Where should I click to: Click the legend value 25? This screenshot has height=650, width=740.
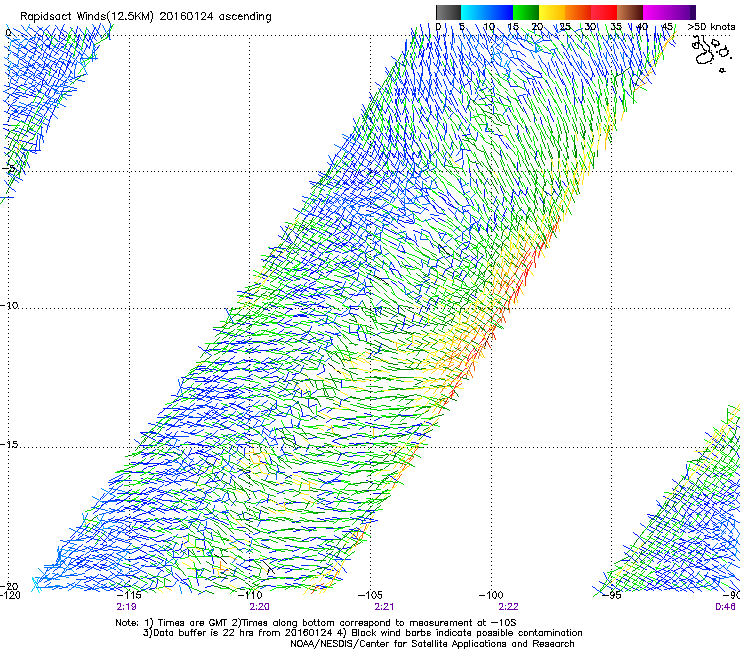click(x=565, y=27)
